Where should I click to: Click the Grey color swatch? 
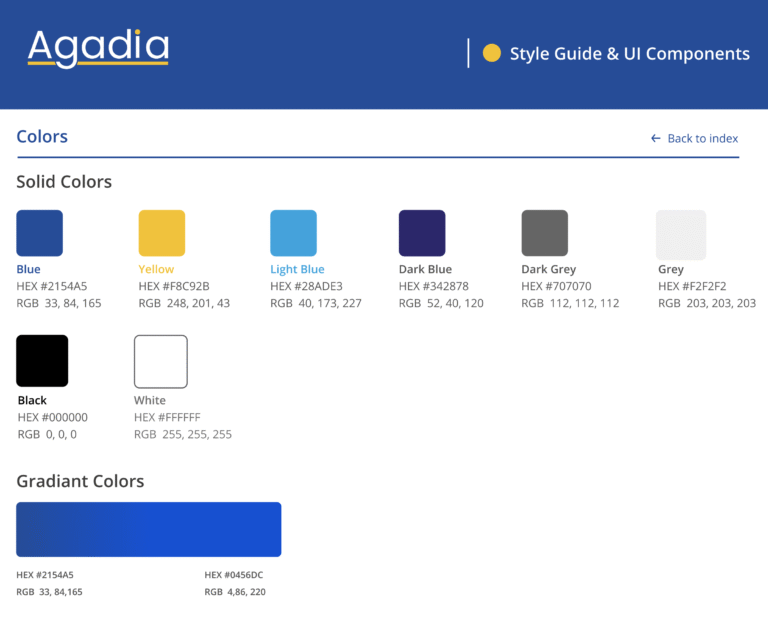(x=680, y=235)
